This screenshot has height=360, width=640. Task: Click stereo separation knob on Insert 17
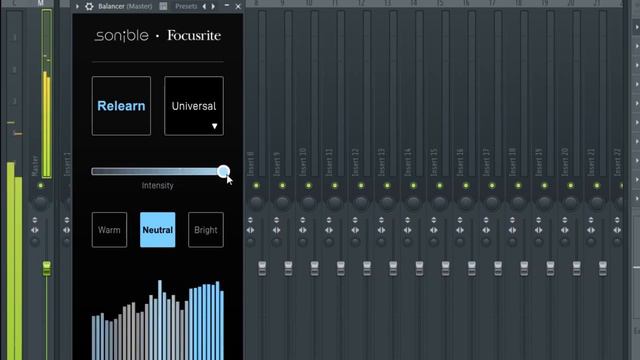coord(486,242)
